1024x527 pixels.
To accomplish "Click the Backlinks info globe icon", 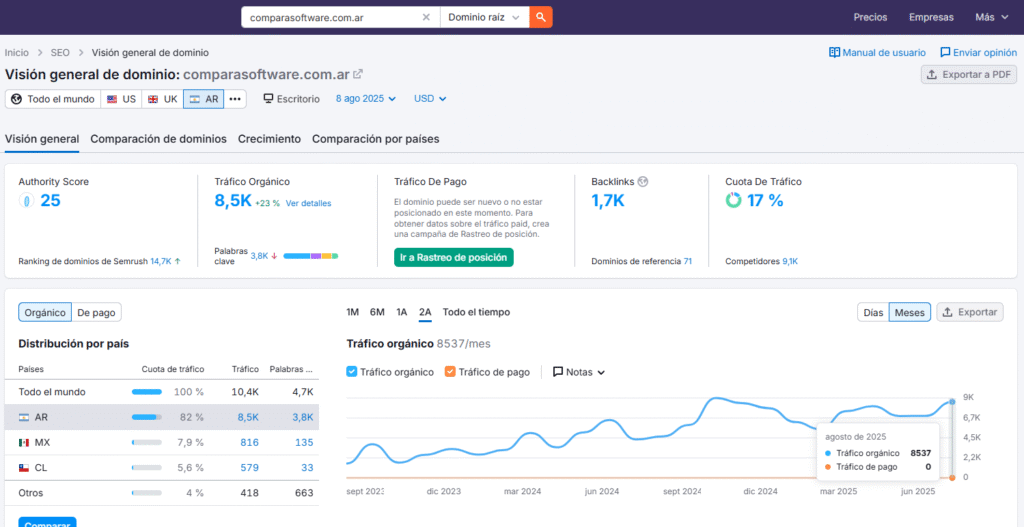I will (643, 182).
